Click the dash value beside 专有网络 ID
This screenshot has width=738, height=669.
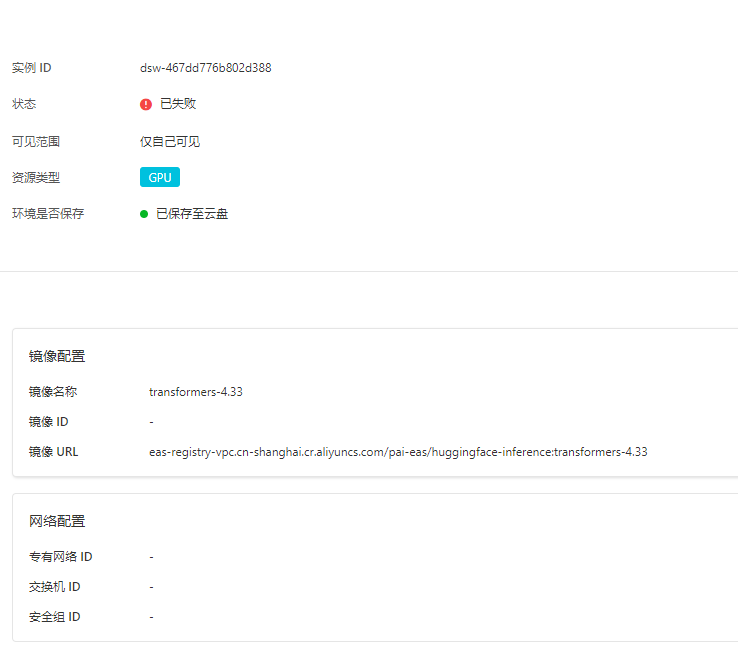tap(152, 557)
